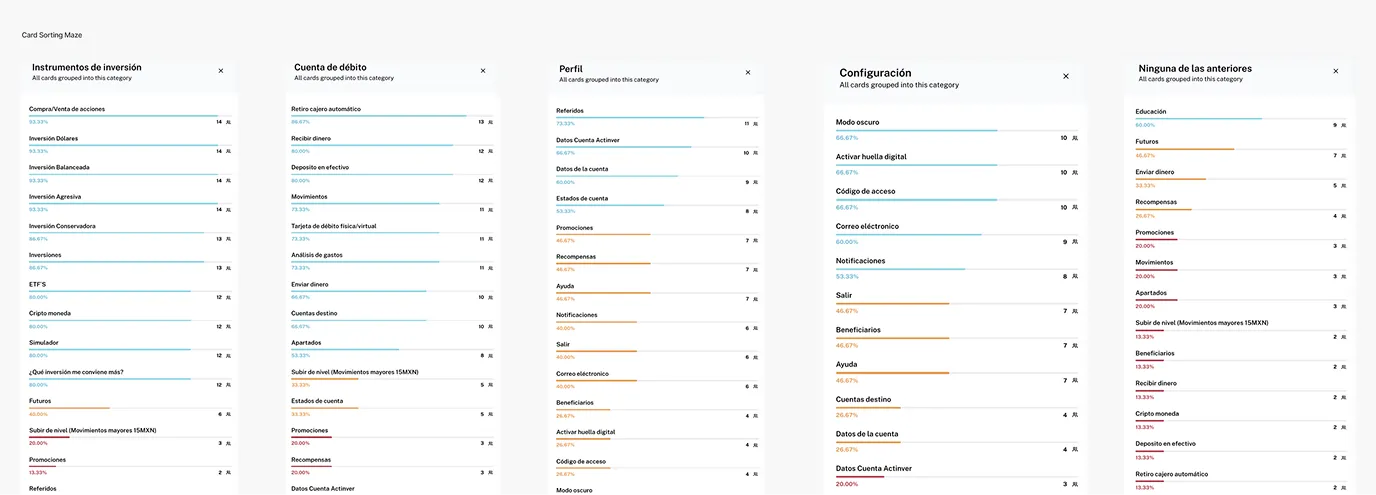Close the Cuenta de débito category panel
The height and width of the screenshot is (495, 1376).
click(483, 71)
